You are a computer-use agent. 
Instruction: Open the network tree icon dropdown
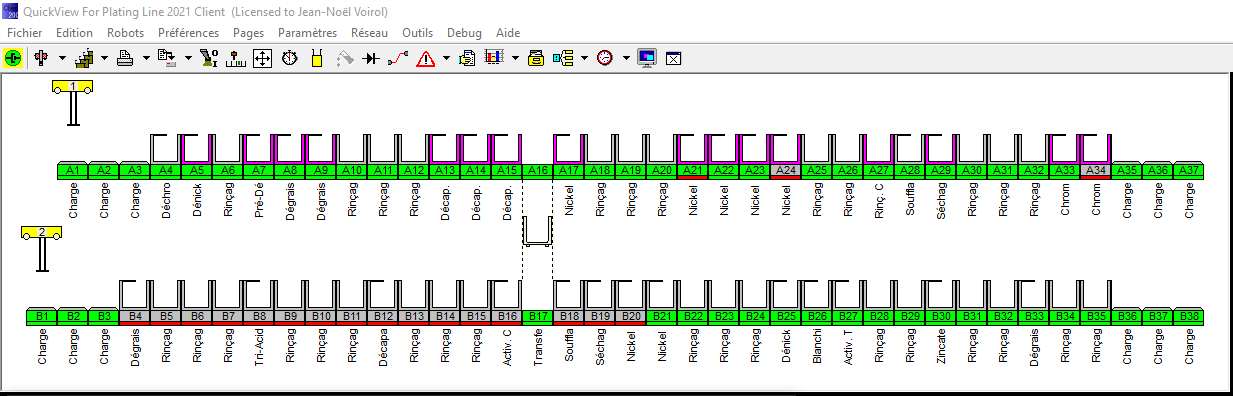[x=584, y=58]
